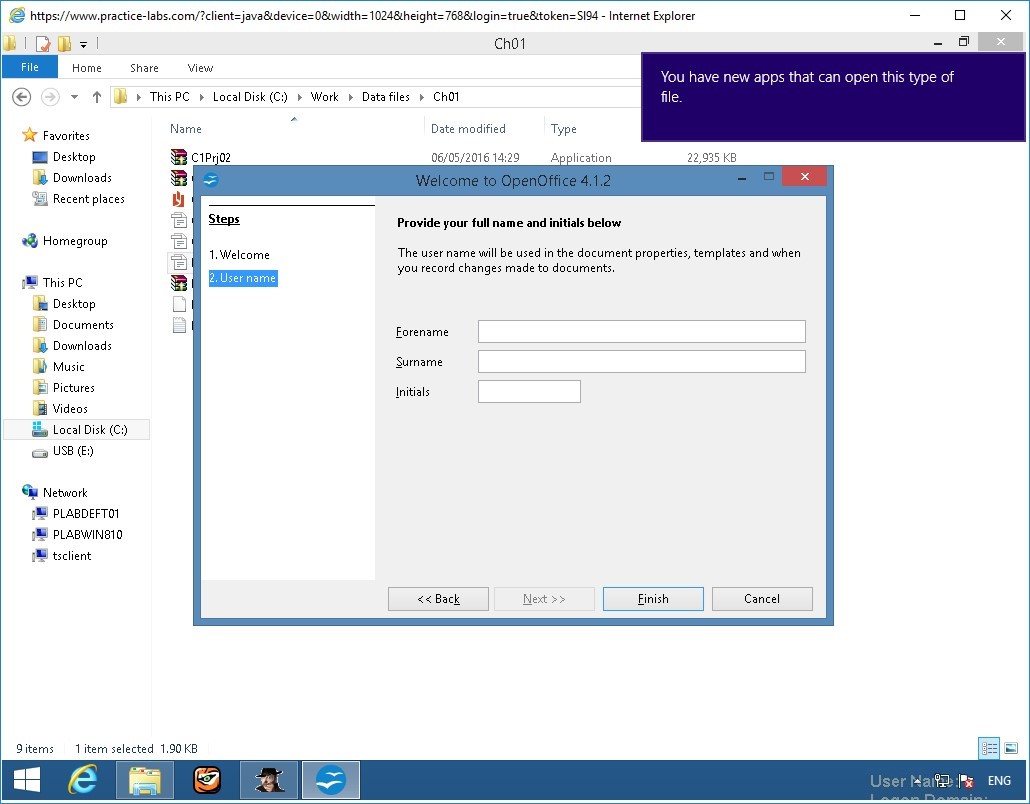This screenshot has width=1030, height=804.
Task: Select step 1. Welcome in Steps list
Action: [x=239, y=255]
